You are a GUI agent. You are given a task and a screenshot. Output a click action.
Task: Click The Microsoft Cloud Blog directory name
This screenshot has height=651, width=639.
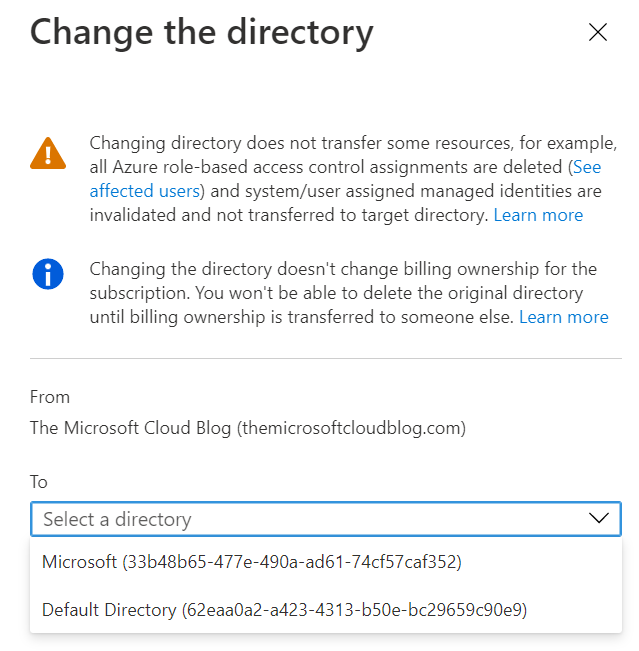click(131, 428)
